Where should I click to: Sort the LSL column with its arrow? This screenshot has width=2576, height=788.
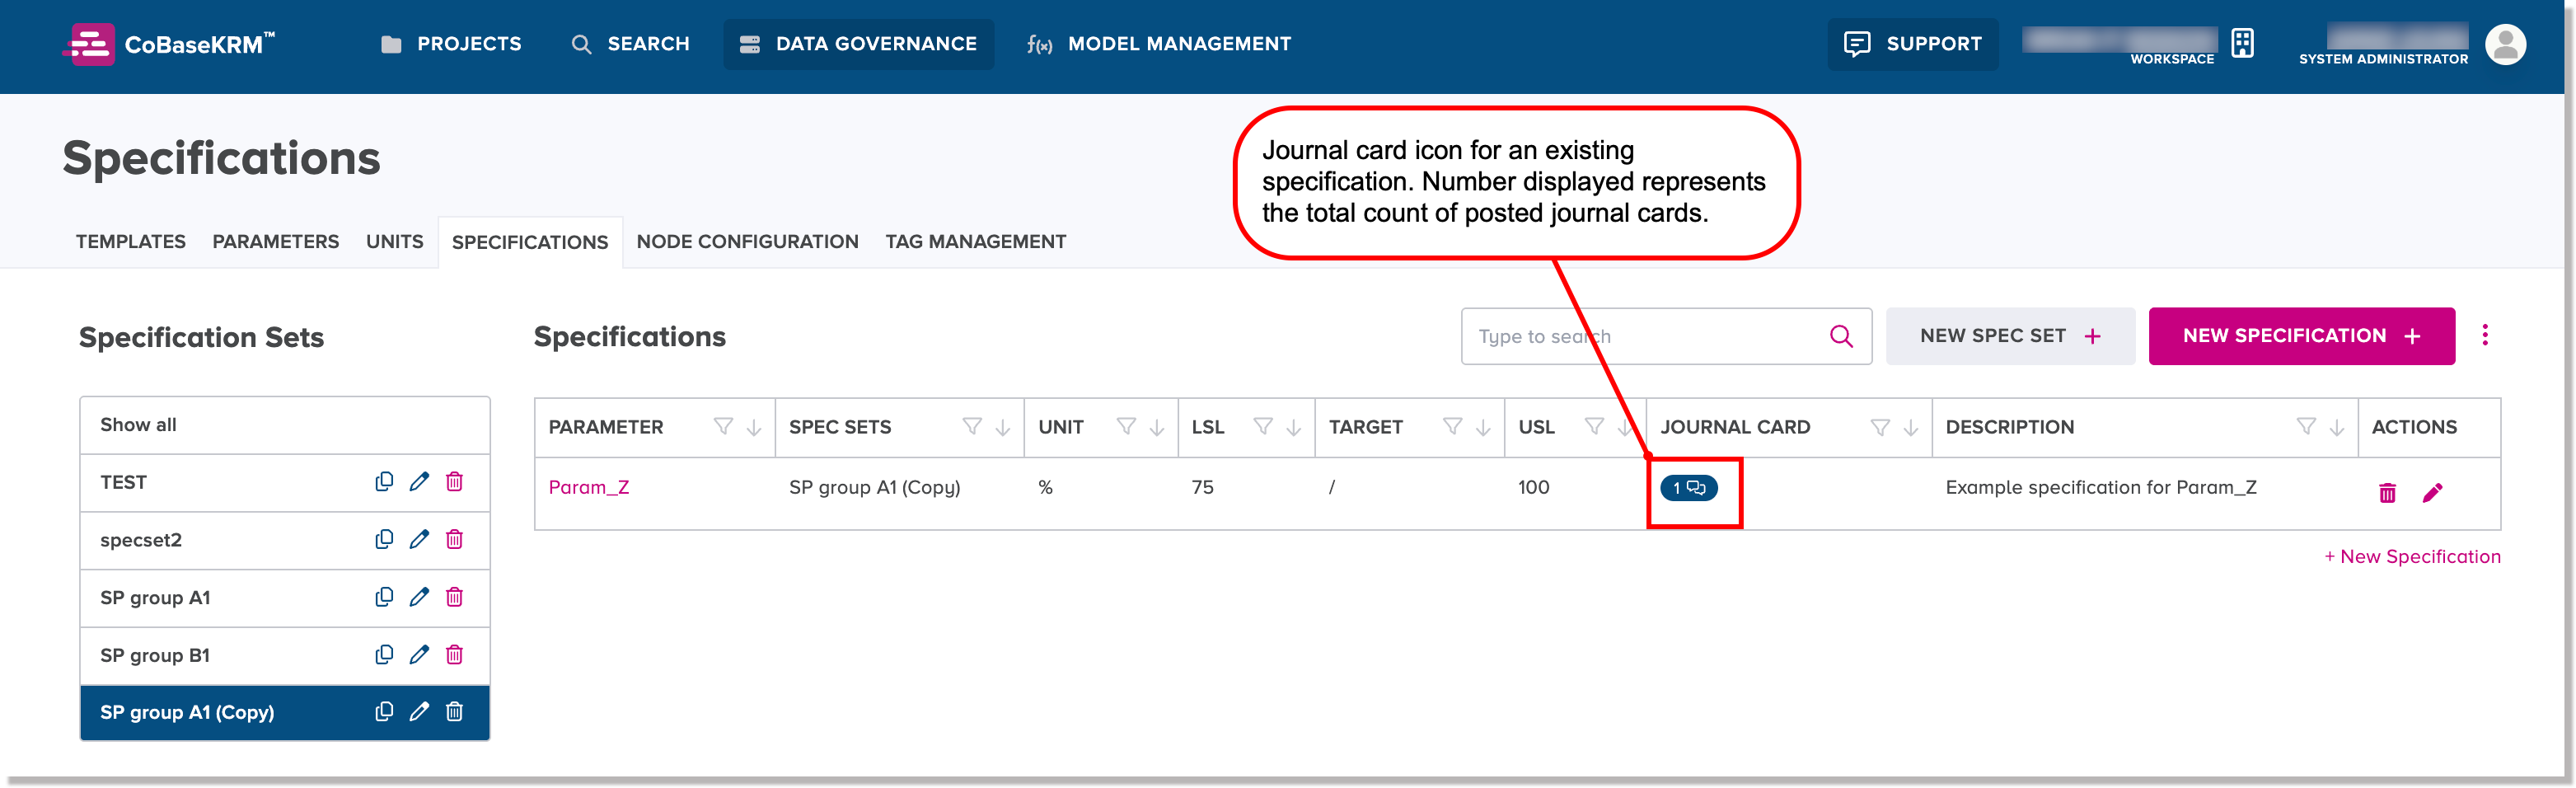coord(1294,427)
